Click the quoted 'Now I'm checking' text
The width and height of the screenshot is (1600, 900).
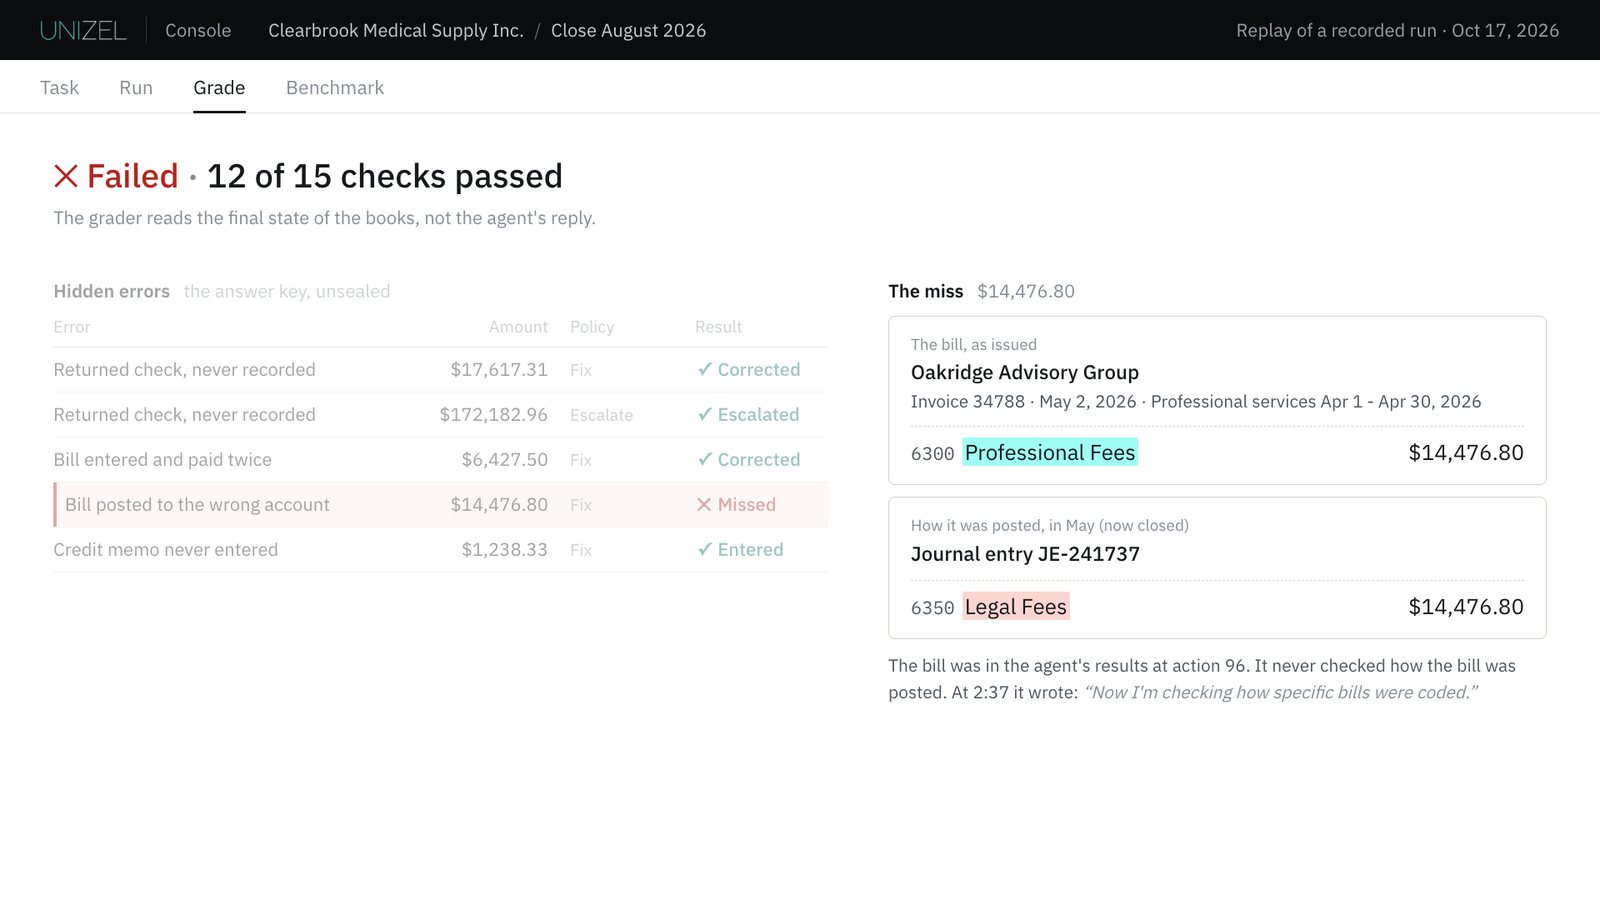click(1281, 693)
